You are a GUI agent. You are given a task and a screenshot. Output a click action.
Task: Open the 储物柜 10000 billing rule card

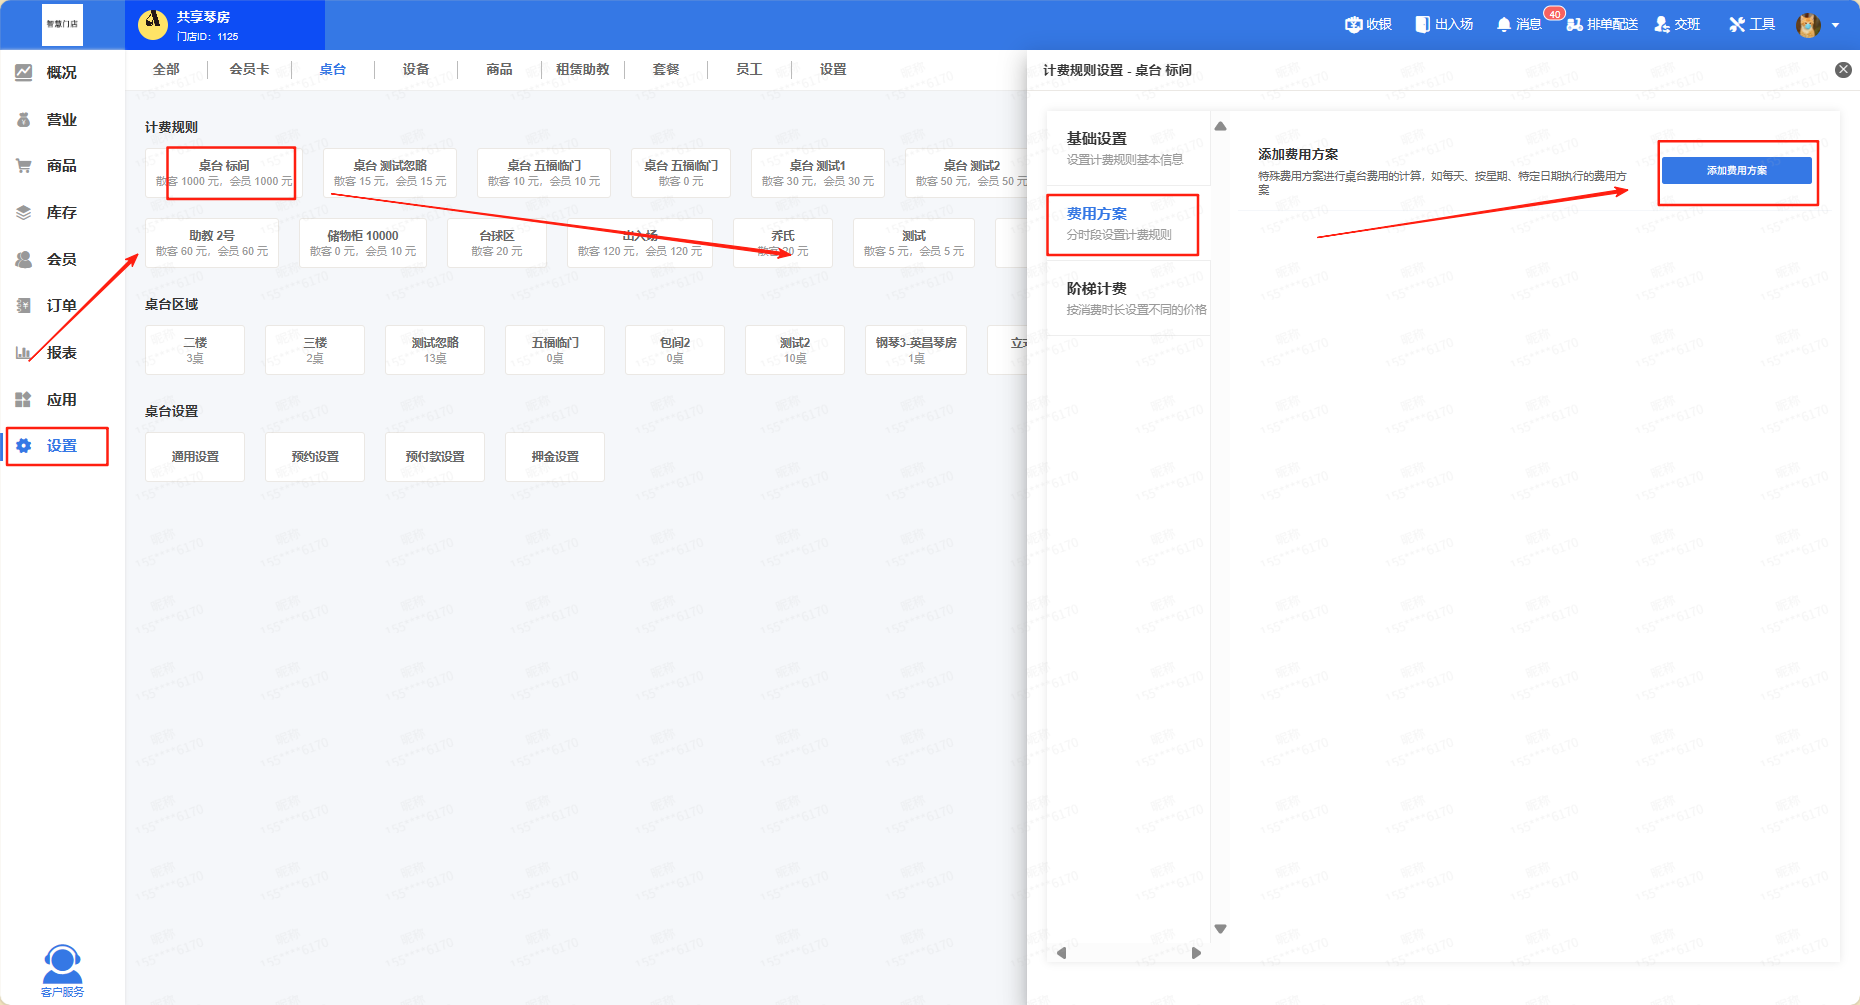tap(363, 243)
